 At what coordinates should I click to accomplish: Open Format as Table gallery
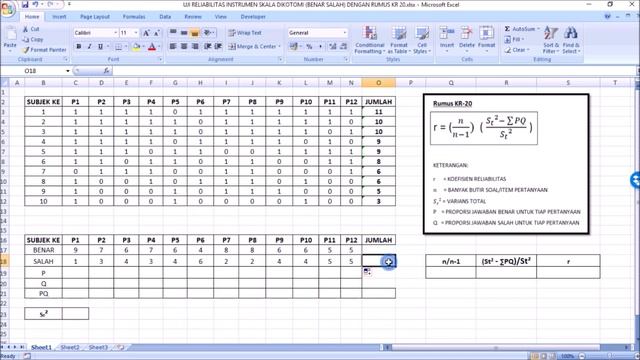(398, 40)
